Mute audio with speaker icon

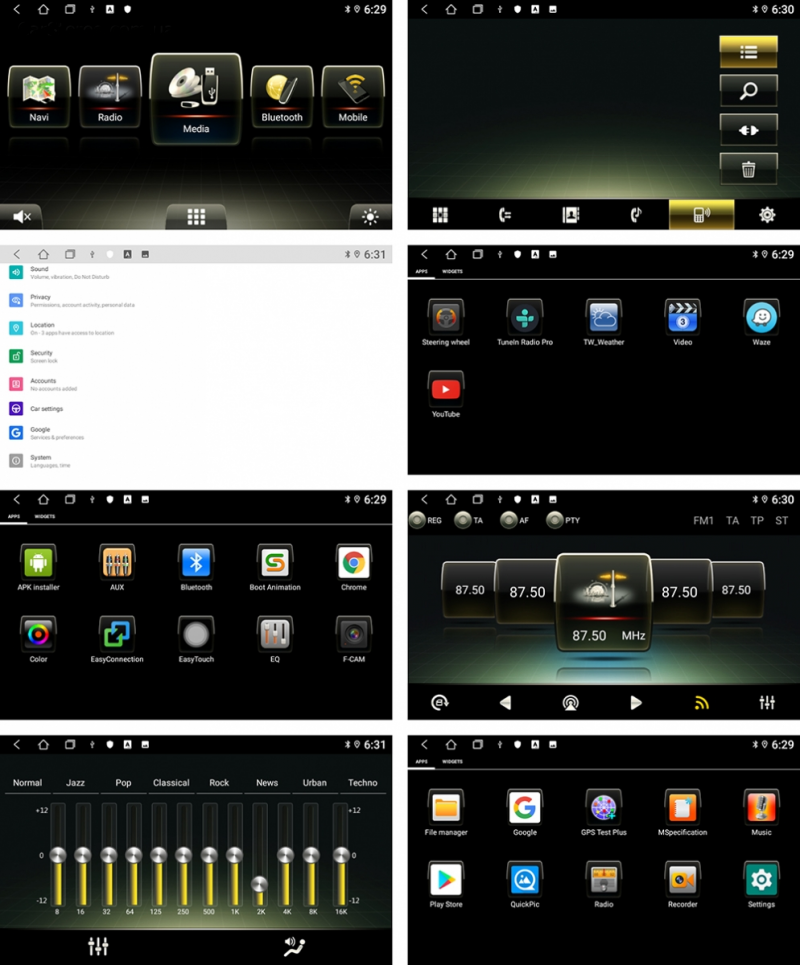(22, 216)
